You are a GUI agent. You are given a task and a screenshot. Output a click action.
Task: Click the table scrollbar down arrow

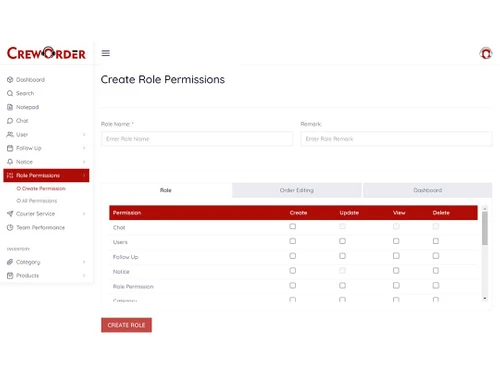[x=485, y=298]
